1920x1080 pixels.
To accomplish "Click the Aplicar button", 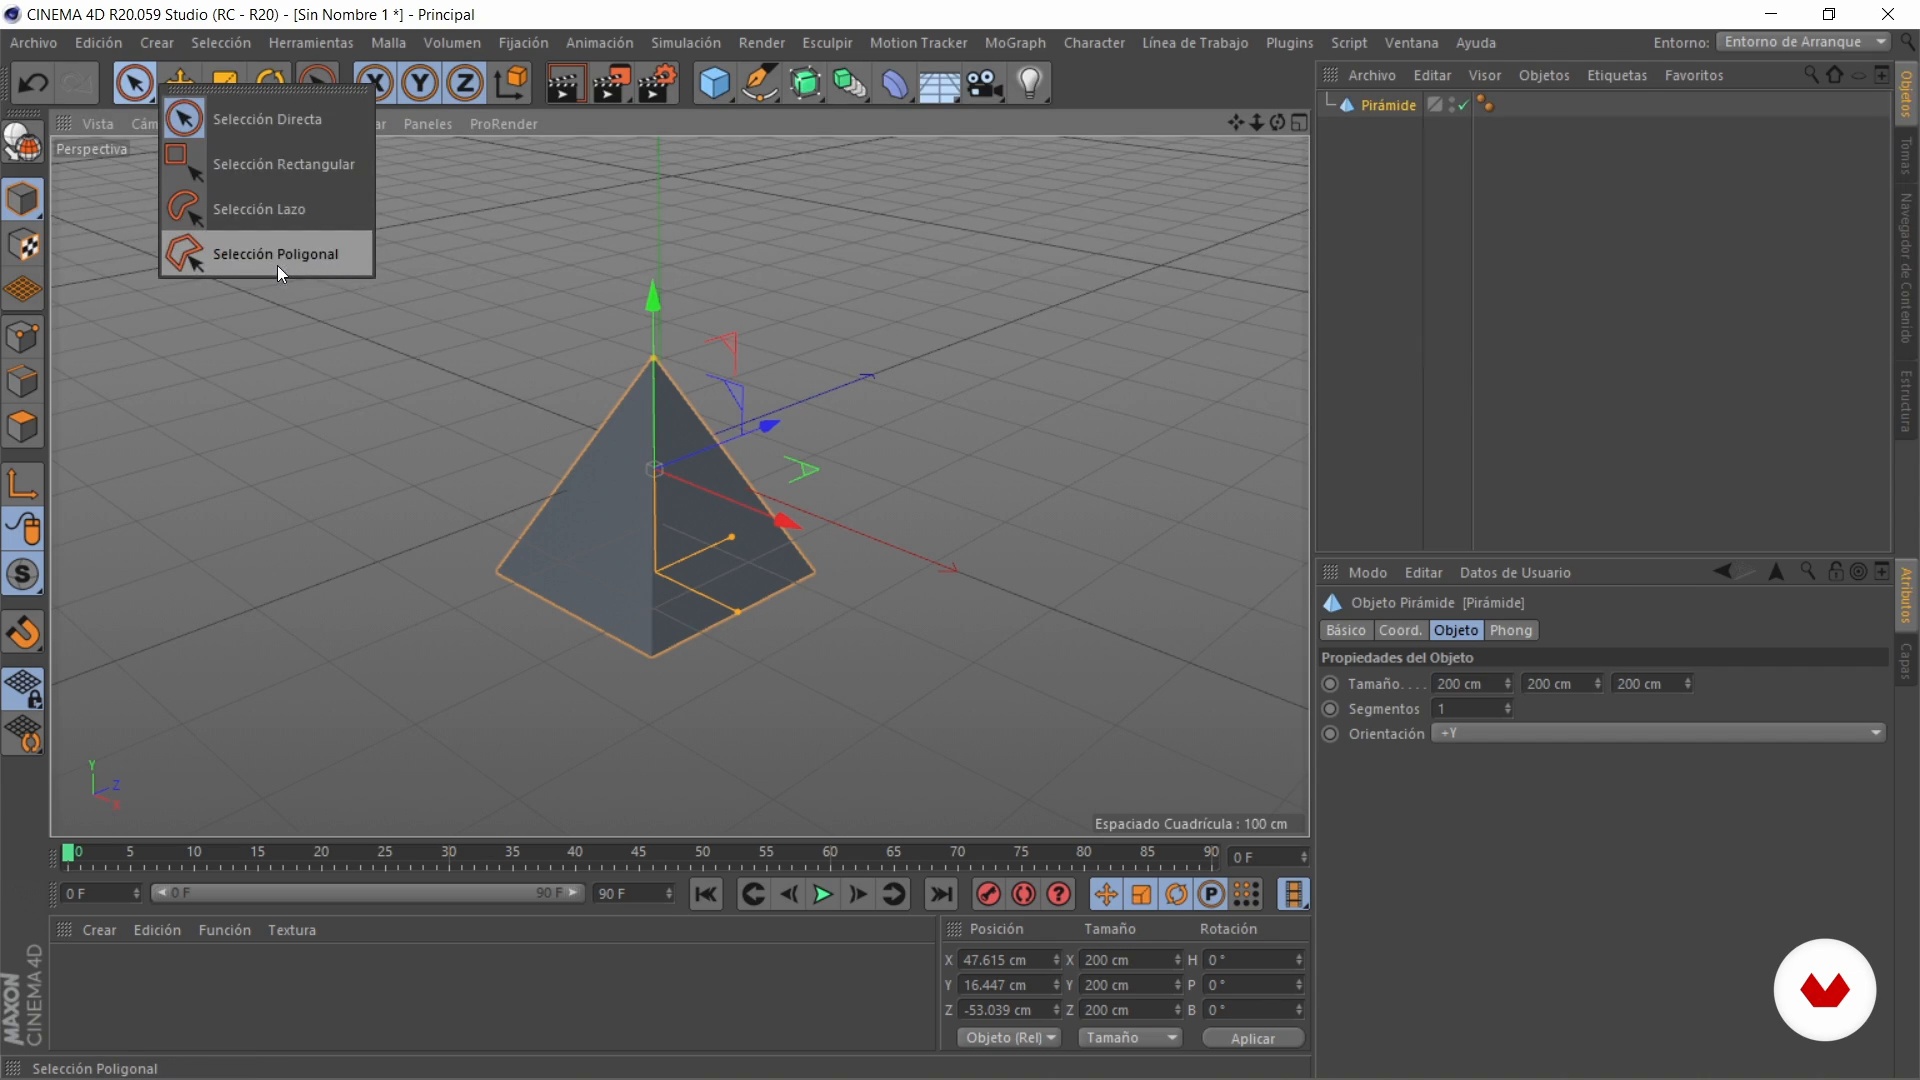I will pyautogui.click(x=1253, y=1038).
